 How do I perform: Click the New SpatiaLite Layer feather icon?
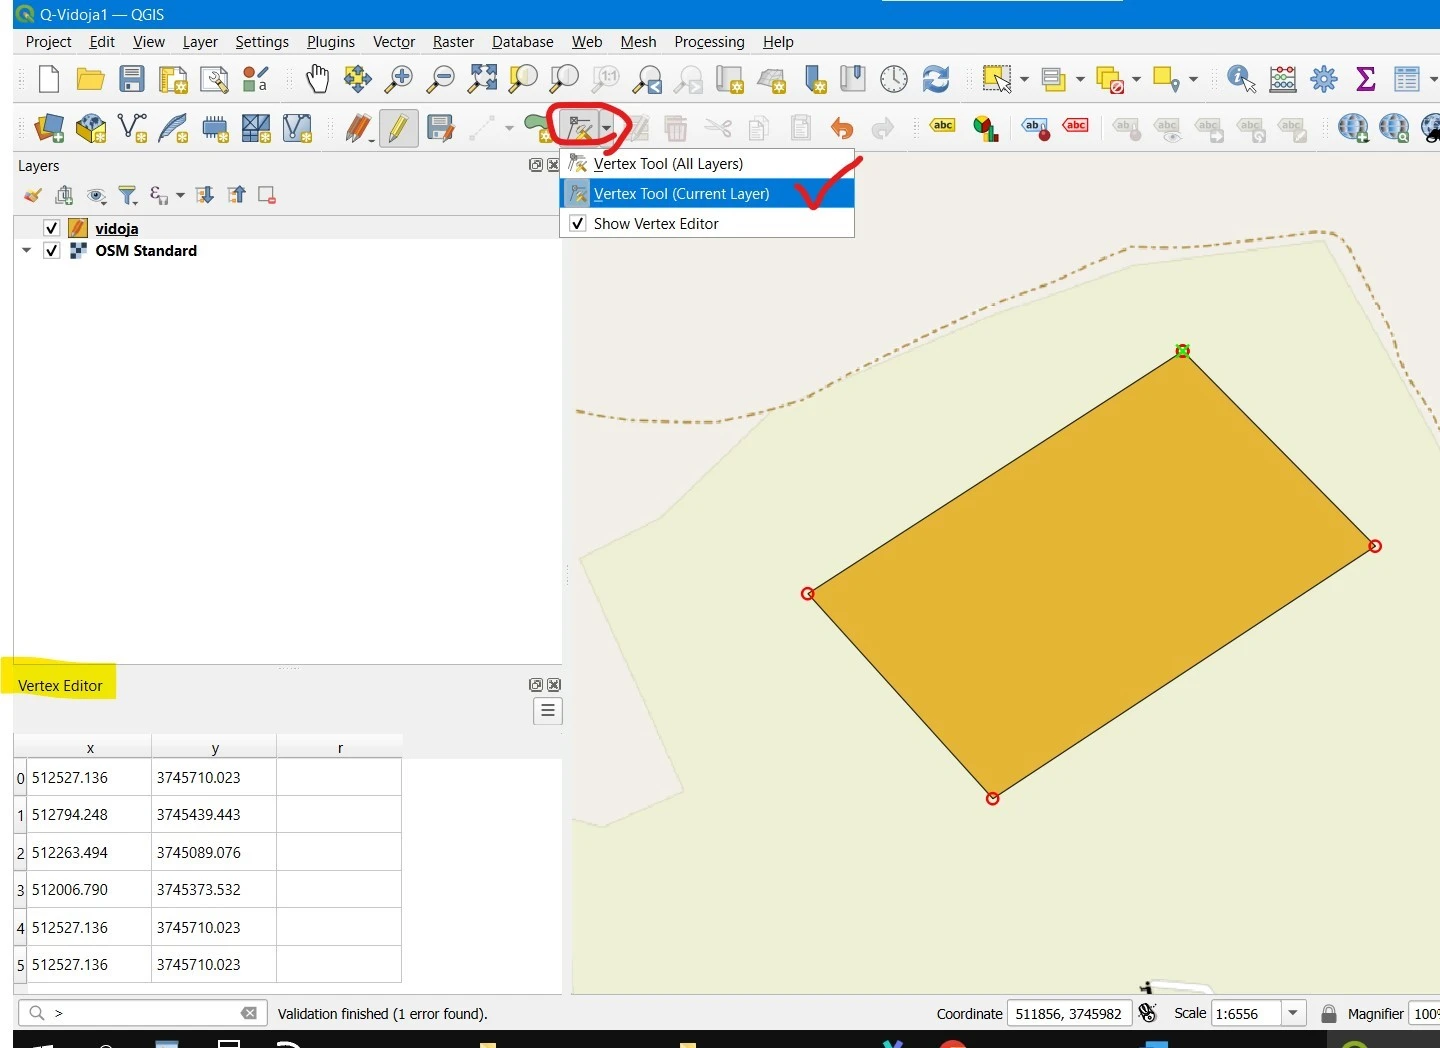[x=173, y=128]
